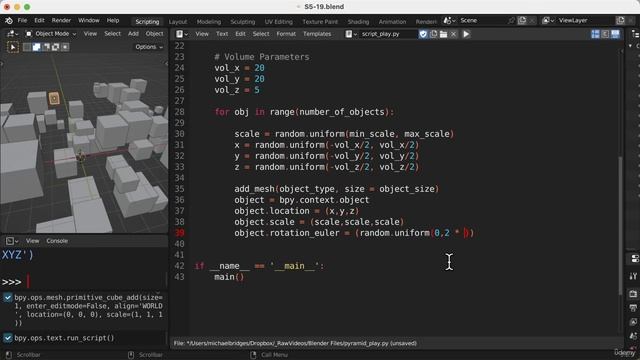Open the View Layer properties tab icon
Screen dimensions: 640x360
click(x=633, y=322)
